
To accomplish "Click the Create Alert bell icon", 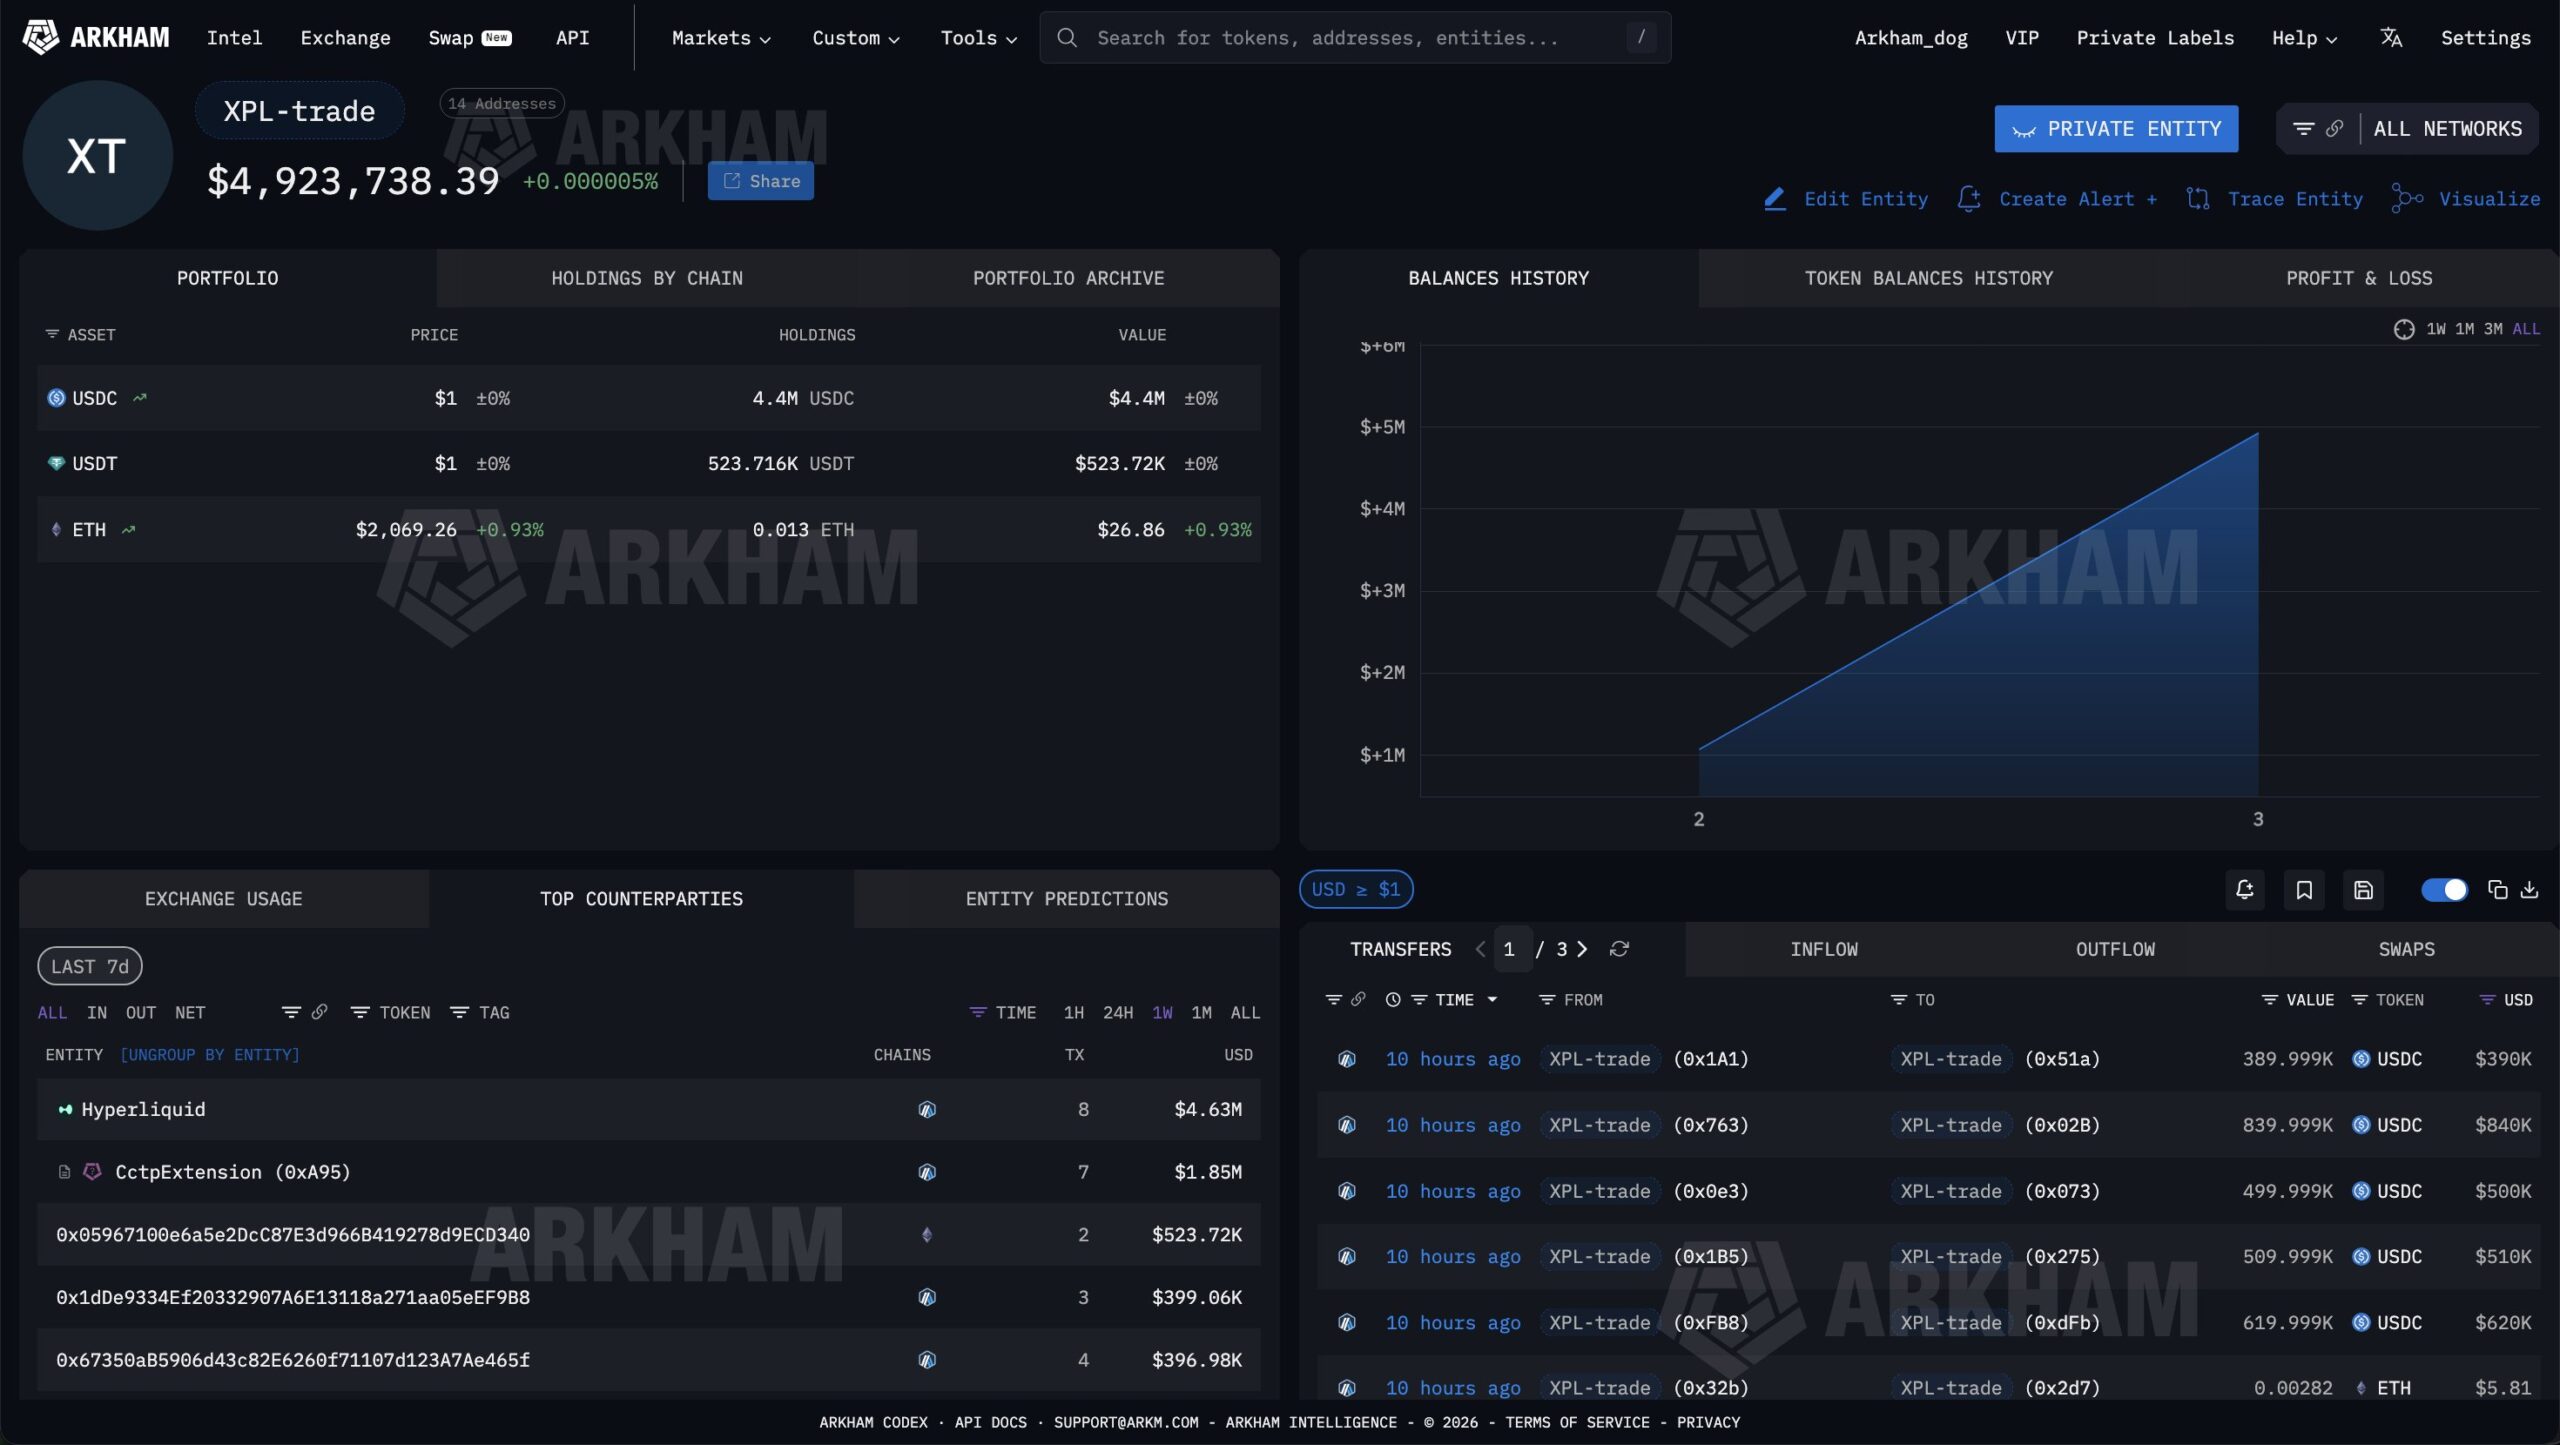I will tap(1968, 198).
